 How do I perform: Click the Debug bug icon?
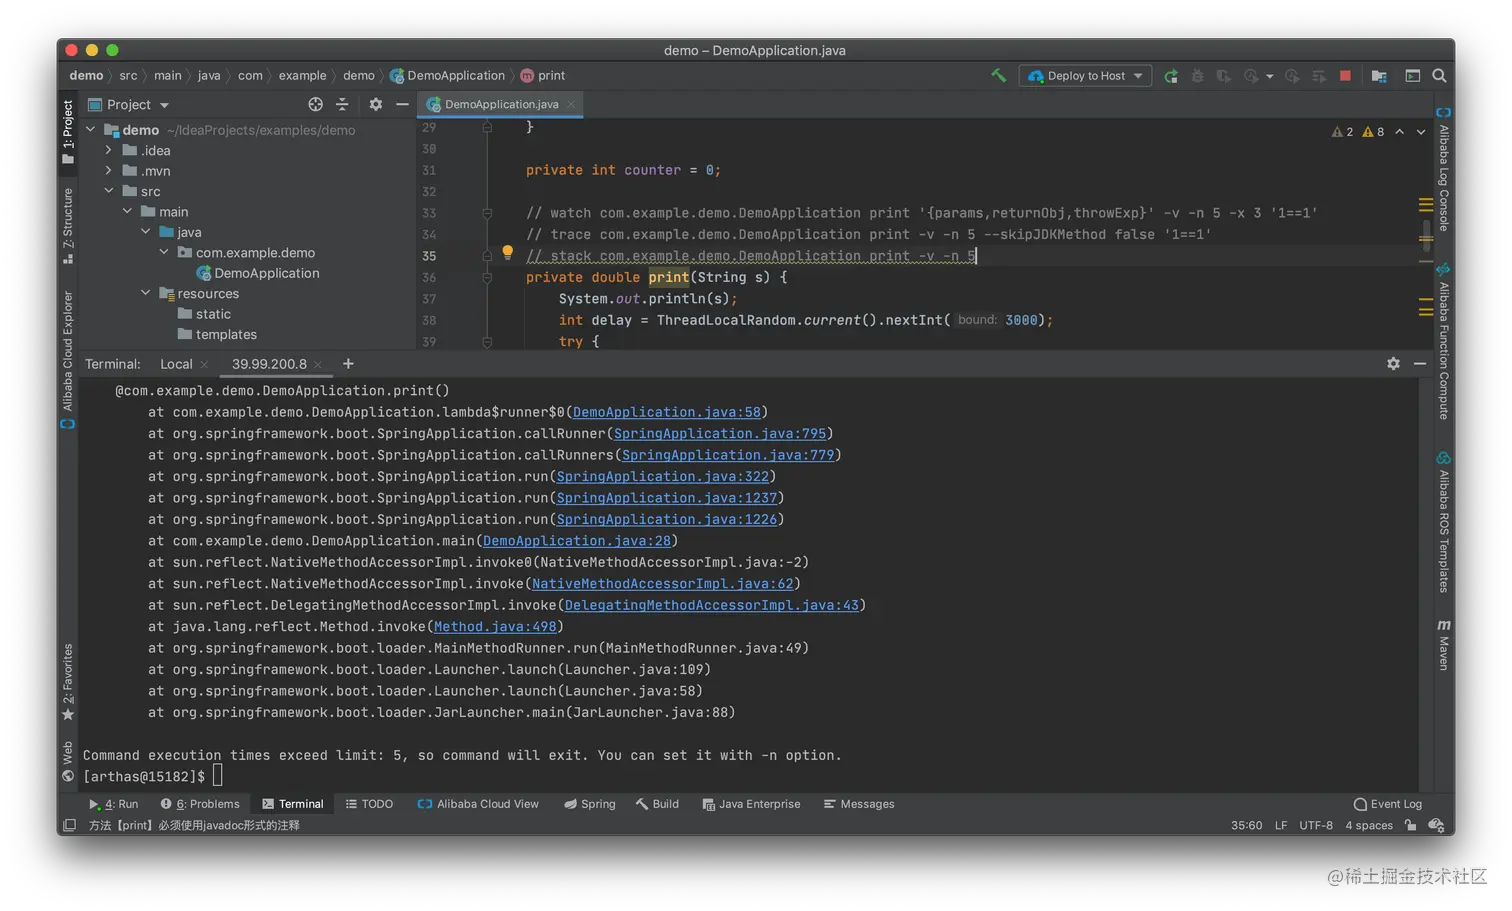click(1197, 76)
